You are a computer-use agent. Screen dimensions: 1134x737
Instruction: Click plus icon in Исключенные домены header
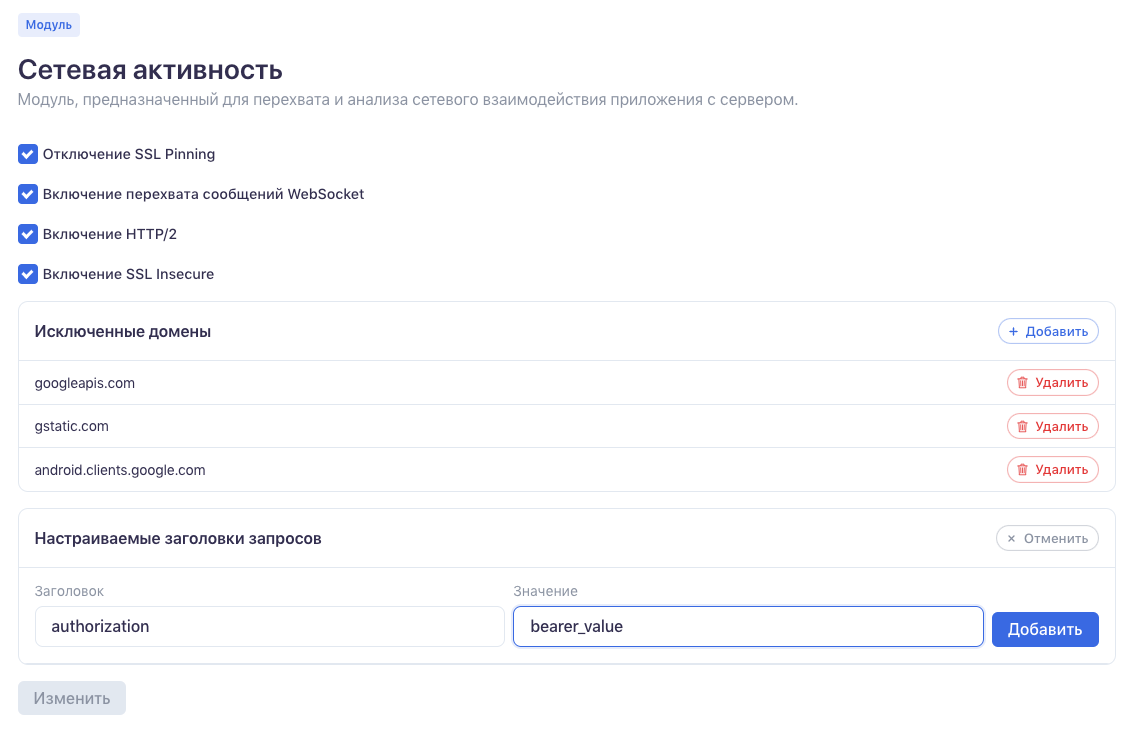[x=1013, y=331]
